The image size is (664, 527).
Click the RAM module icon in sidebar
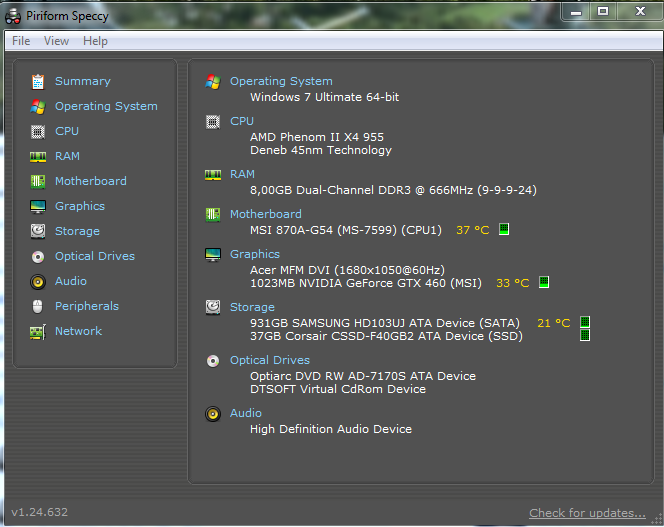(x=38, y=156)
